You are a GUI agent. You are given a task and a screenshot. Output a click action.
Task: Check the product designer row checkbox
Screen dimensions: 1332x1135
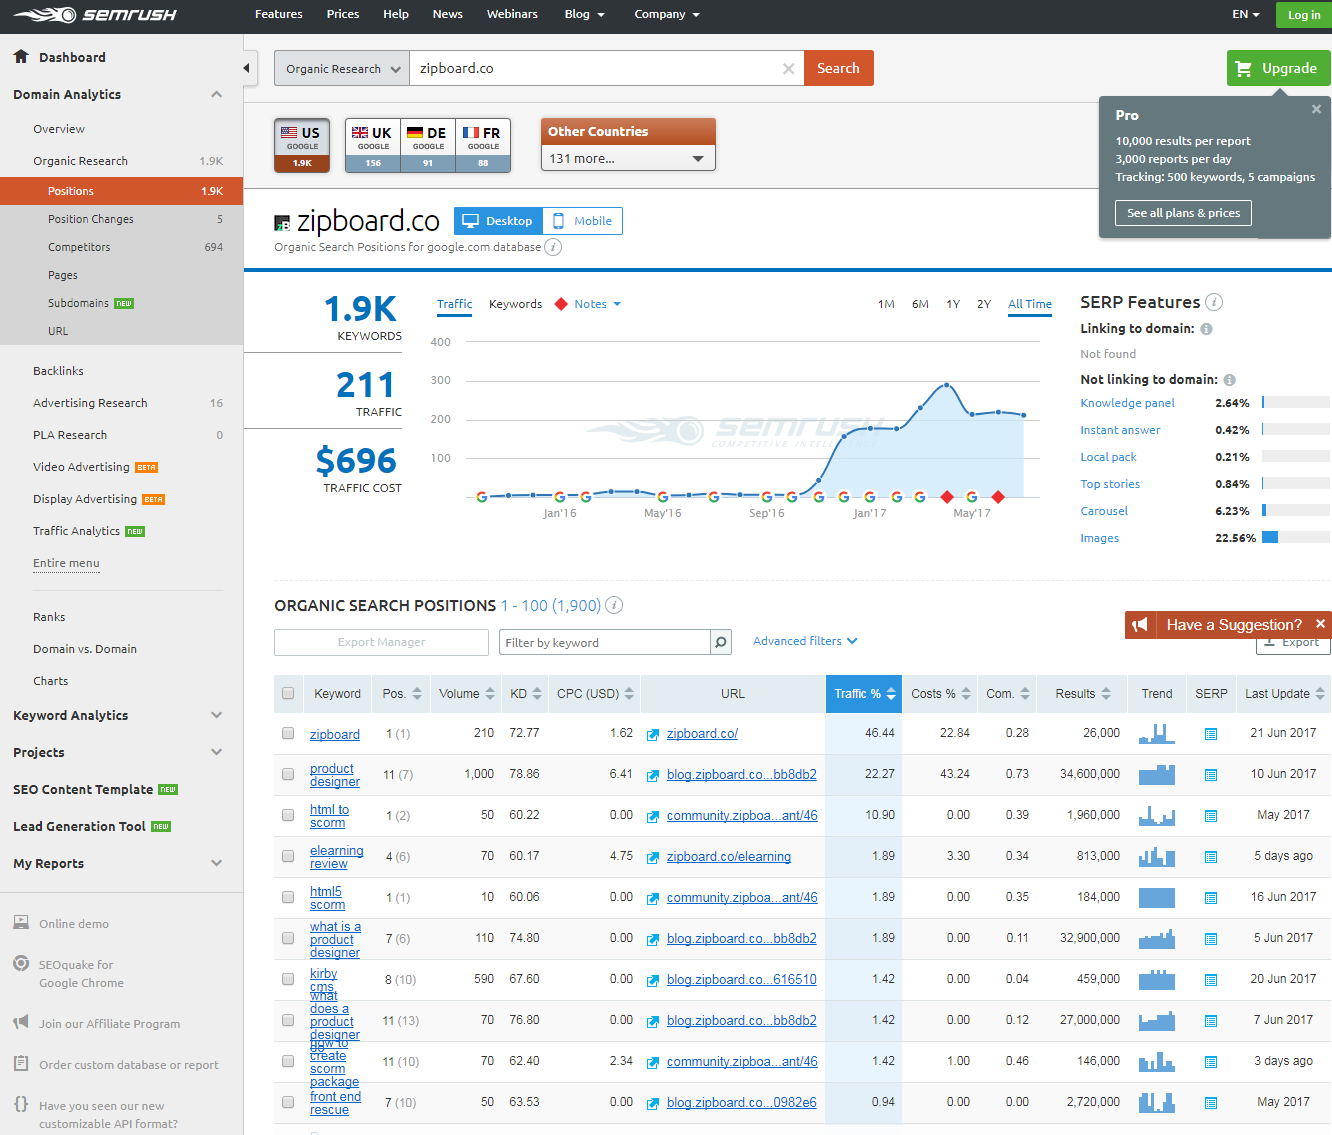[288, 774]
